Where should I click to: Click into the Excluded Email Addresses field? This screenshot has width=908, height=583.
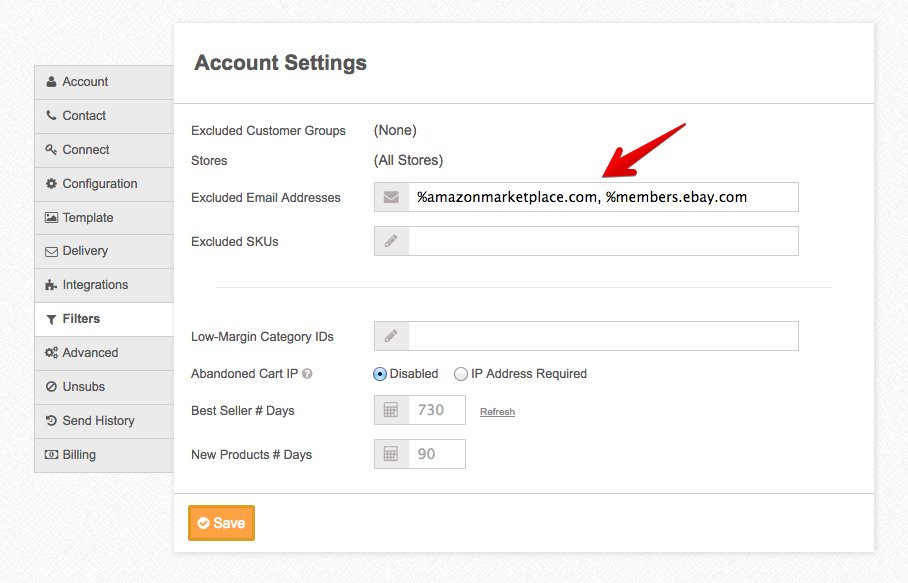pyautogui.click(x=602, y=197)
